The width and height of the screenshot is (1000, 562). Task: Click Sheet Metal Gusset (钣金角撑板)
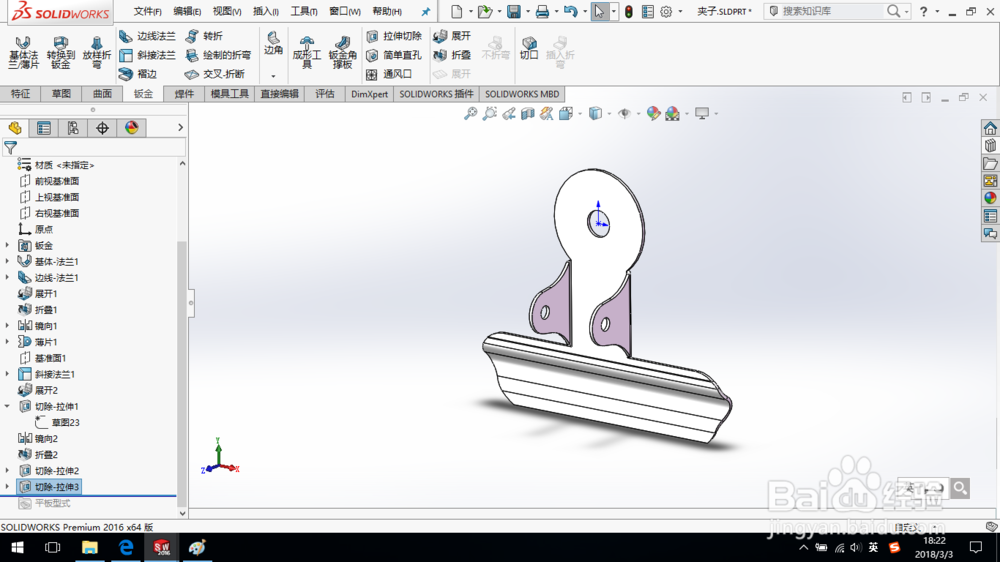tap(342, 52)
